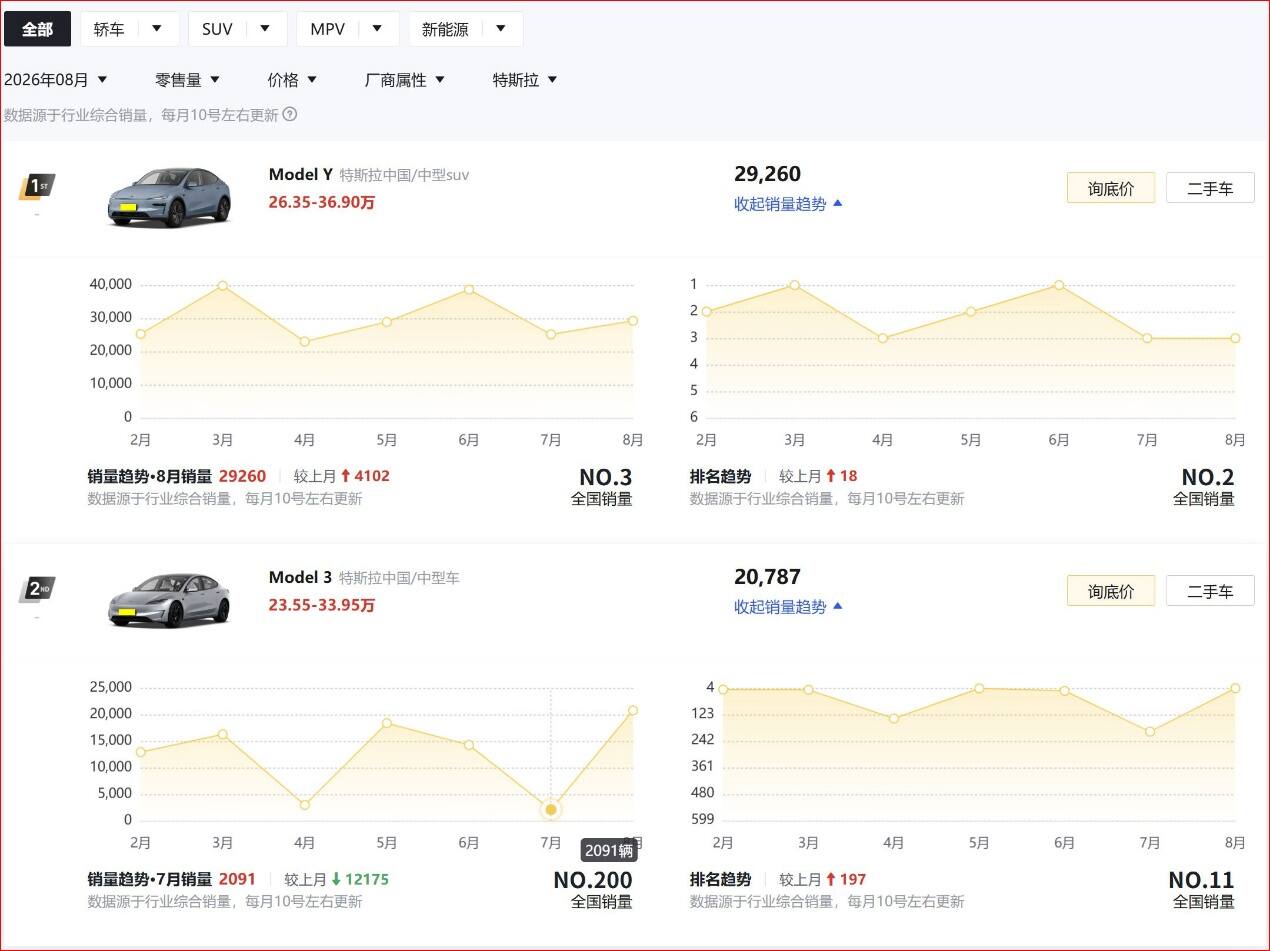Open the MPV category dropdown
This screenshot has width=1270, height=951.
point(348,29)
